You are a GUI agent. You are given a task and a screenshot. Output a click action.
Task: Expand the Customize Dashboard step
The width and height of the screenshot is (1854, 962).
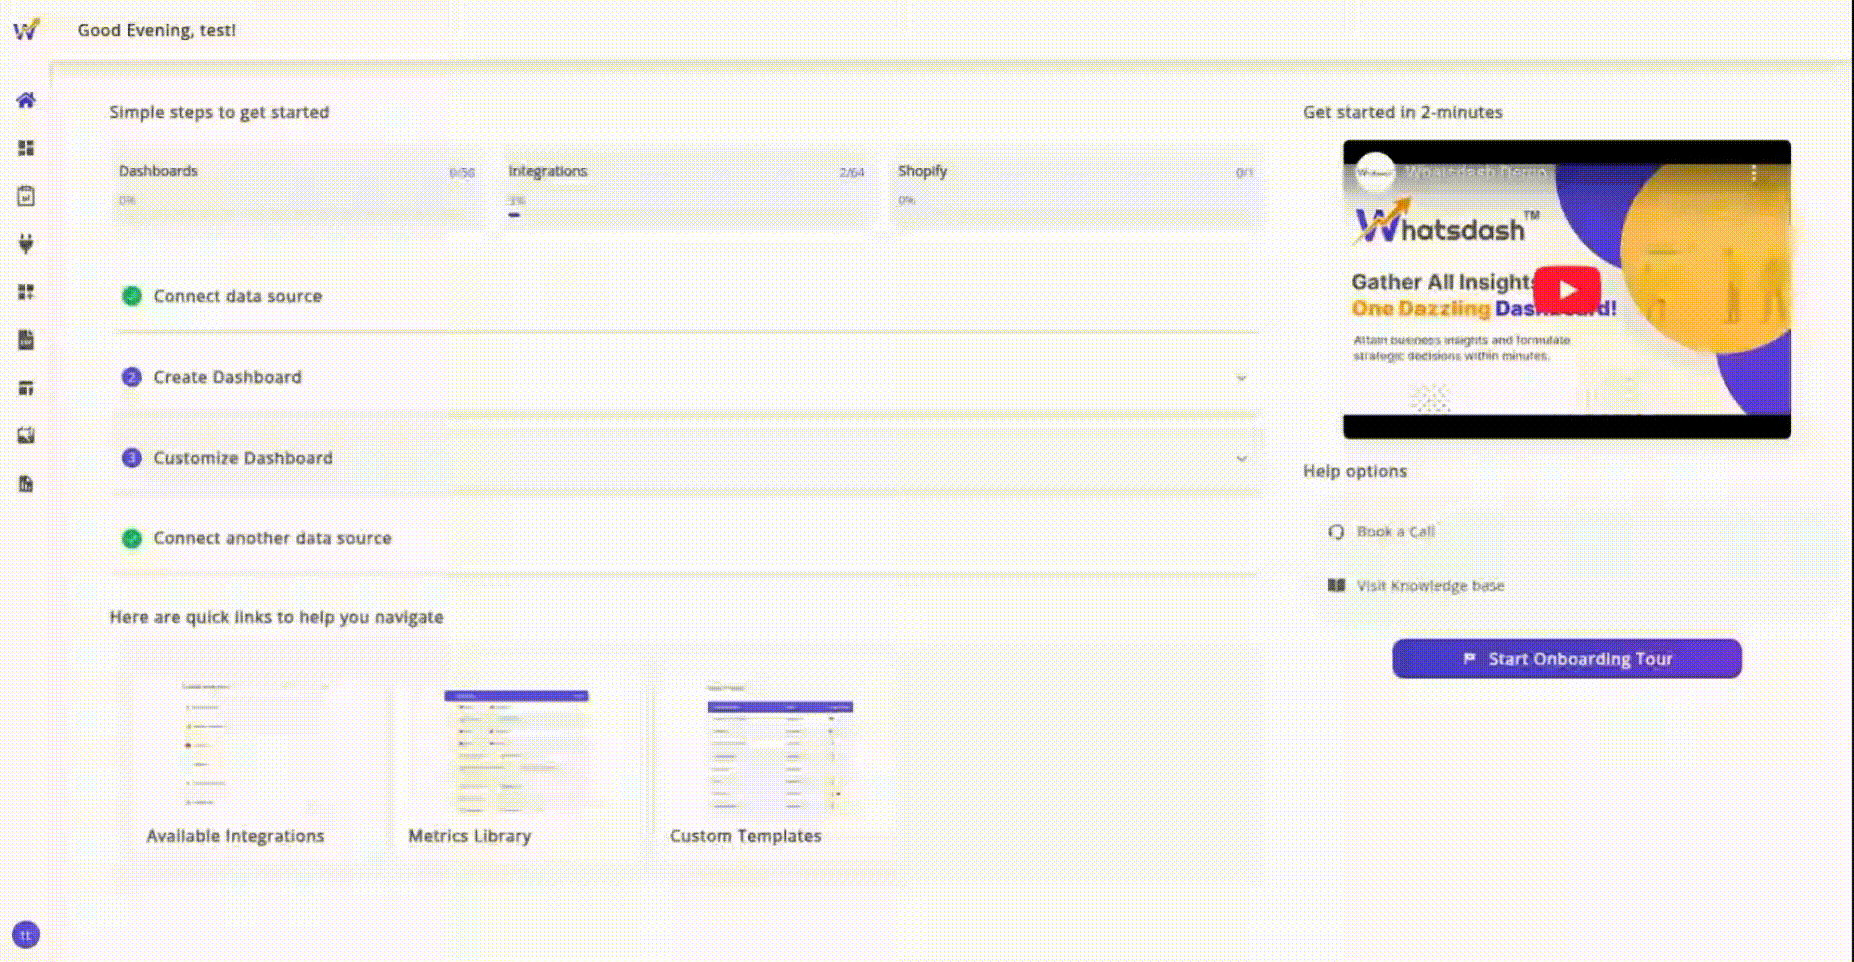(1242, 458)
